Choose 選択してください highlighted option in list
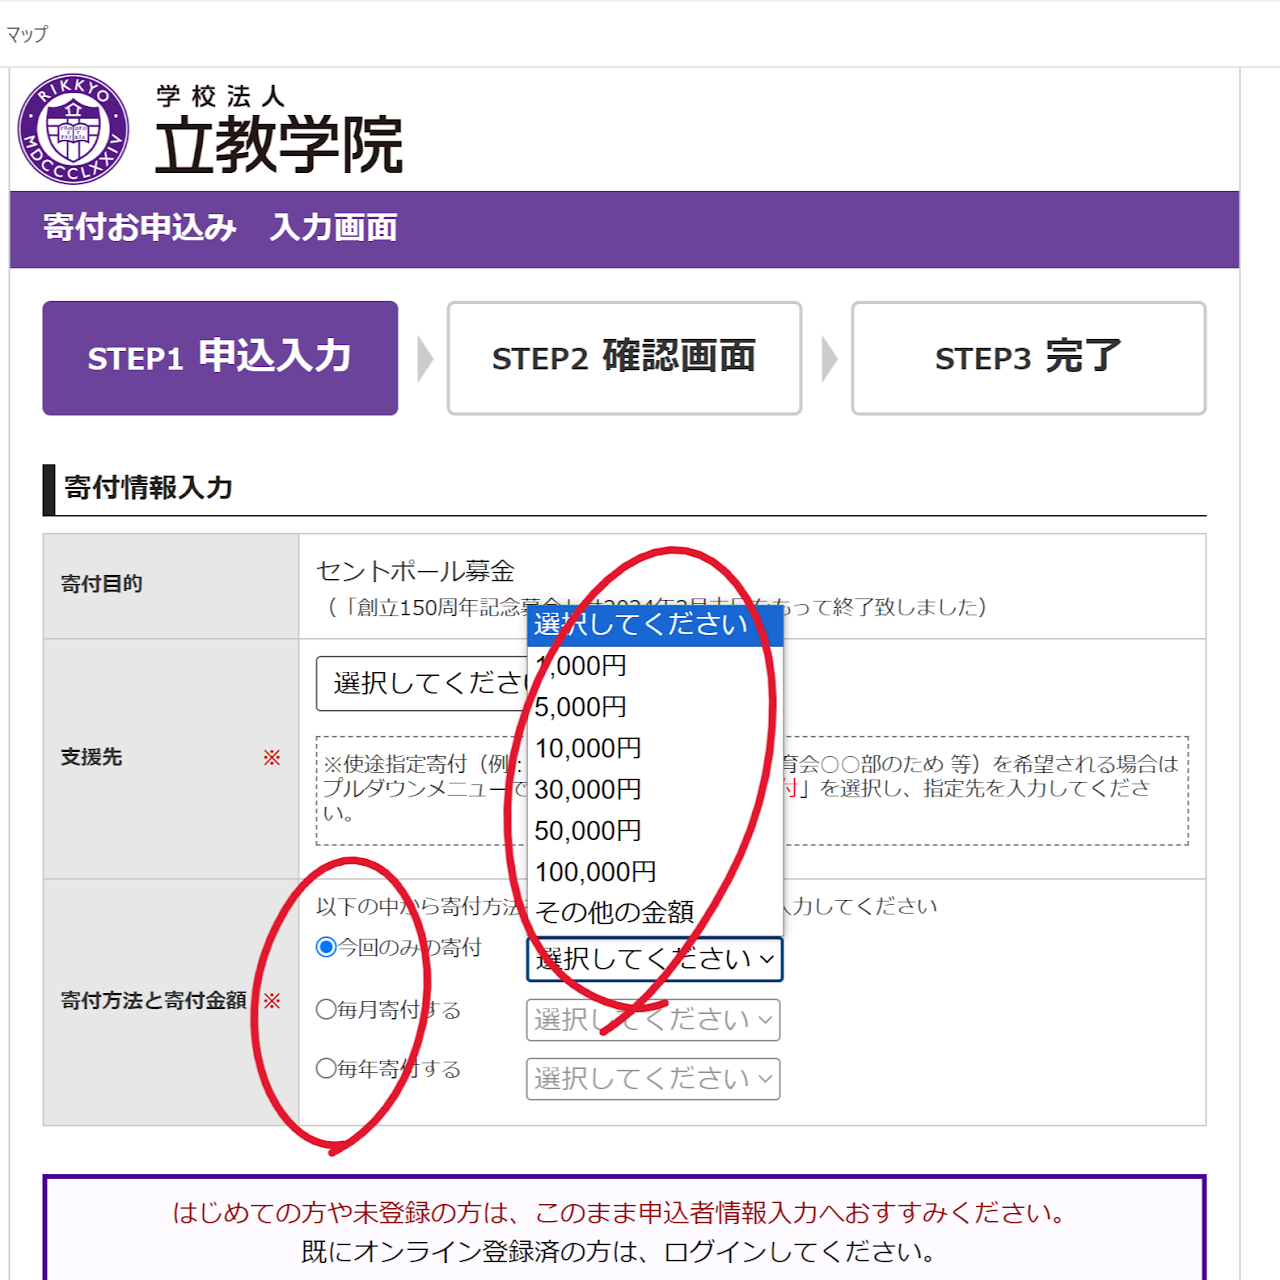The width and height of the screenshot is (1280, 1280). click(655, 625)
